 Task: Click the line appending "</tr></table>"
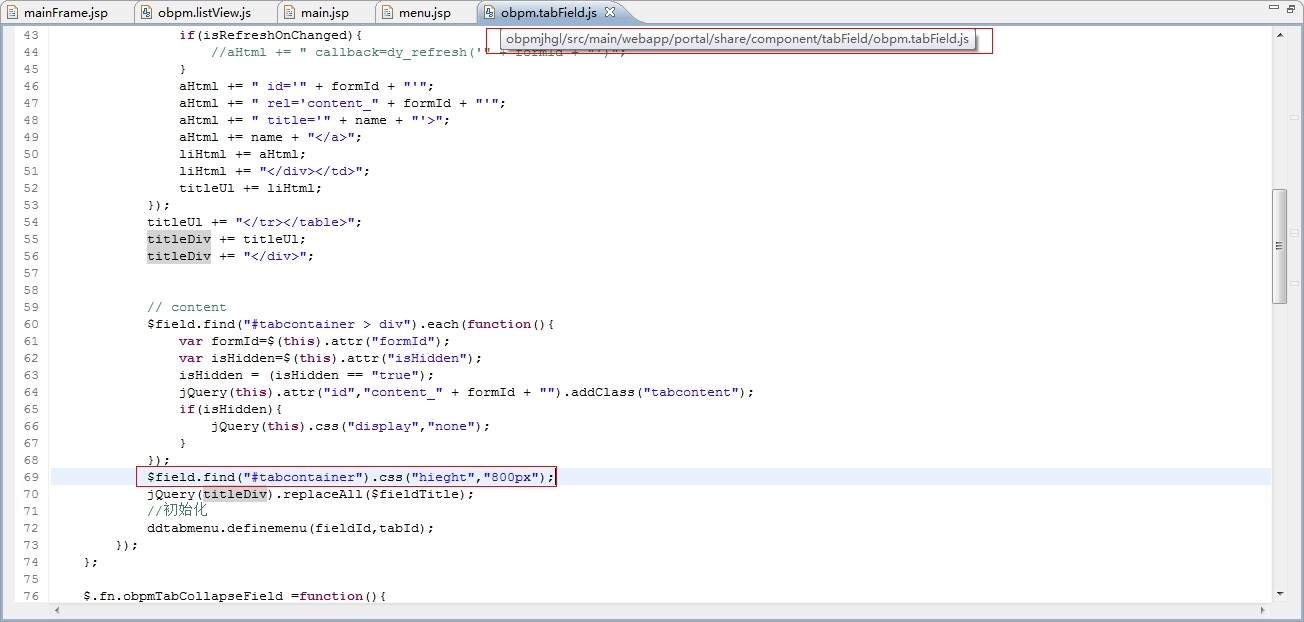255,222
